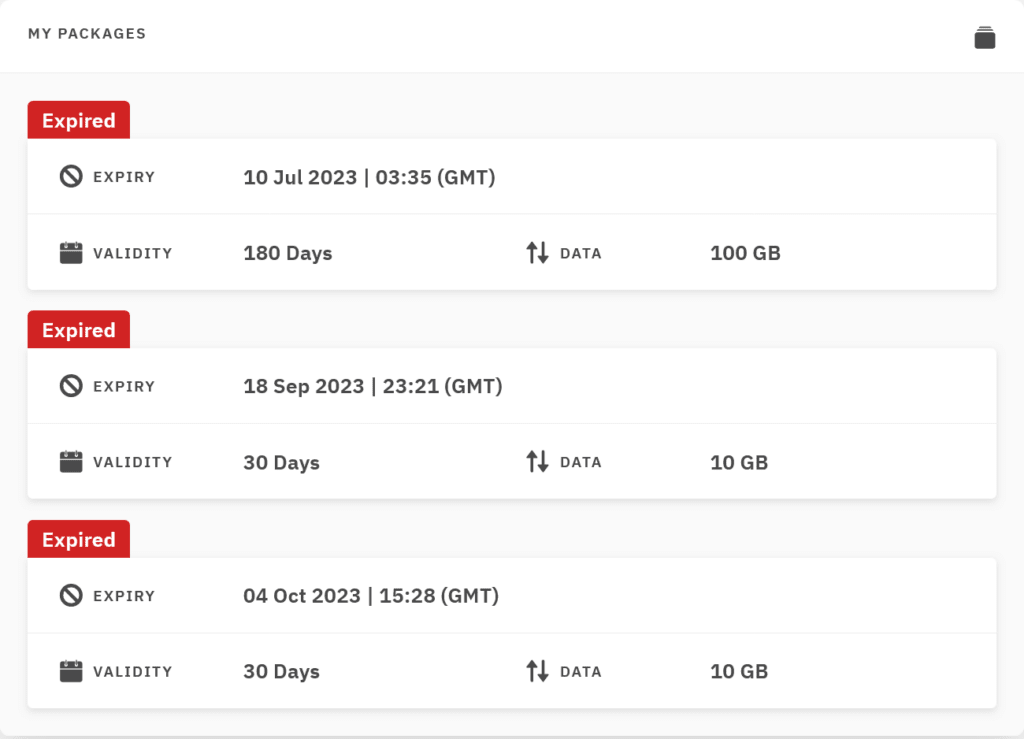
Task: Click the 10 GB value in the second package
Action: (739, 463)
